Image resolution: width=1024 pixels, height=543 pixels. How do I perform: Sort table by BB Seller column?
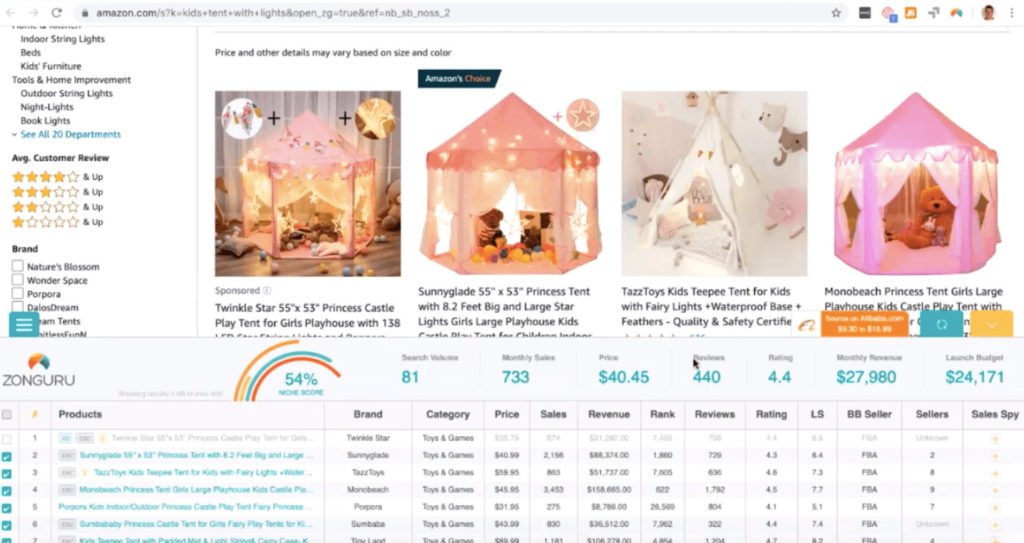[x=869, y=414]
